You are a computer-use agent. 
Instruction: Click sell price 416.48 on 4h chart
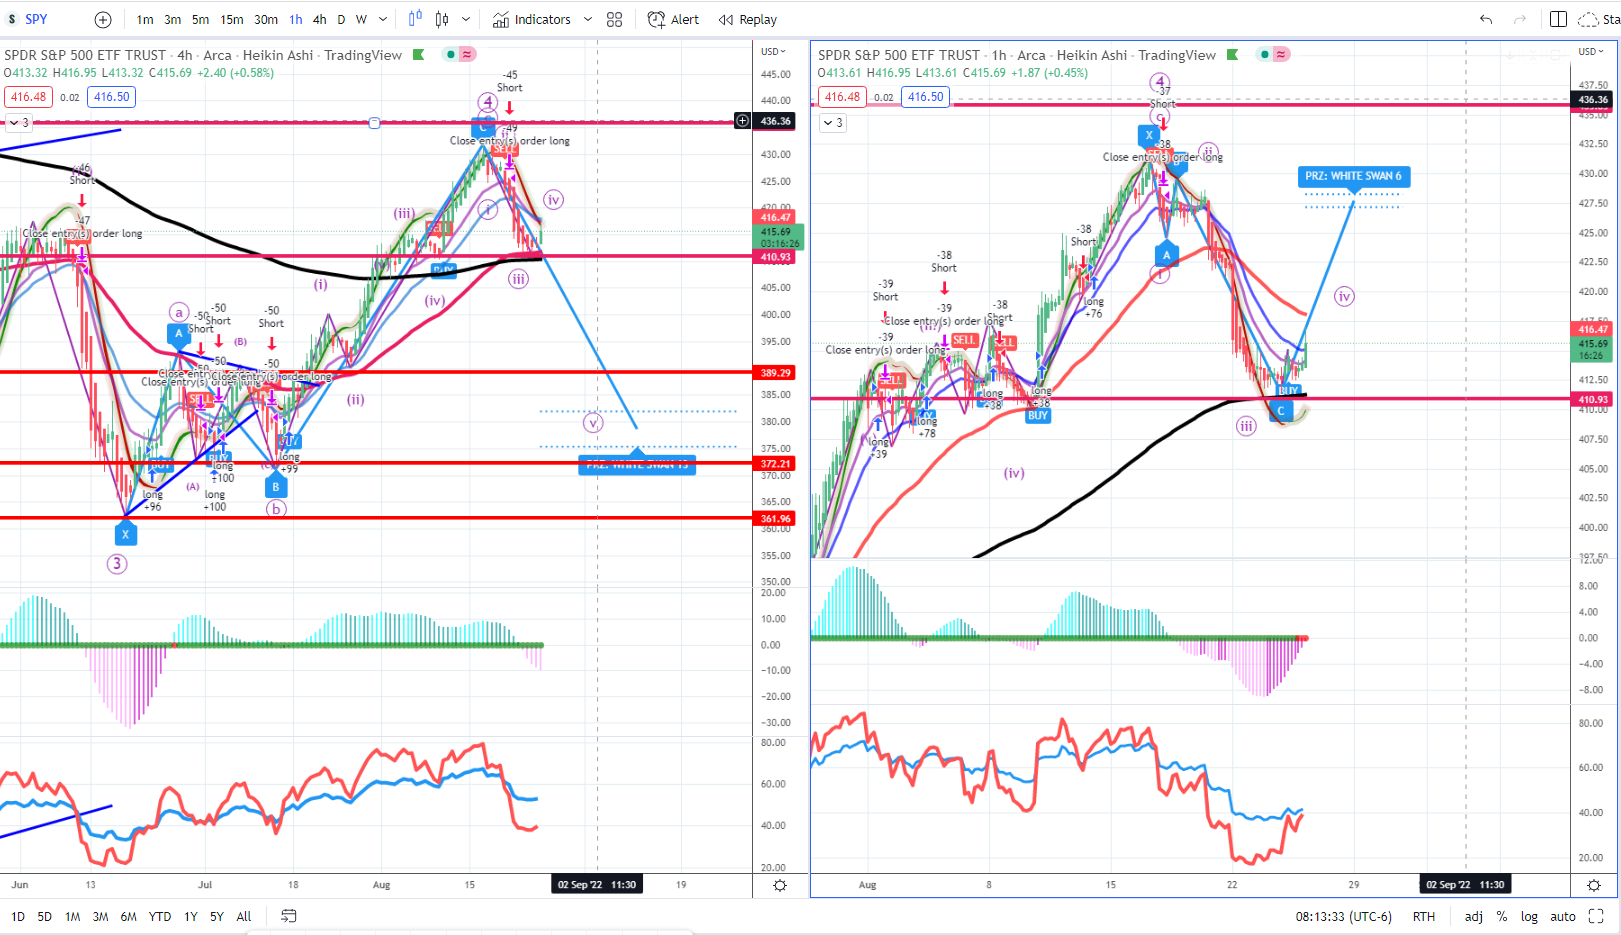[28, 97]
